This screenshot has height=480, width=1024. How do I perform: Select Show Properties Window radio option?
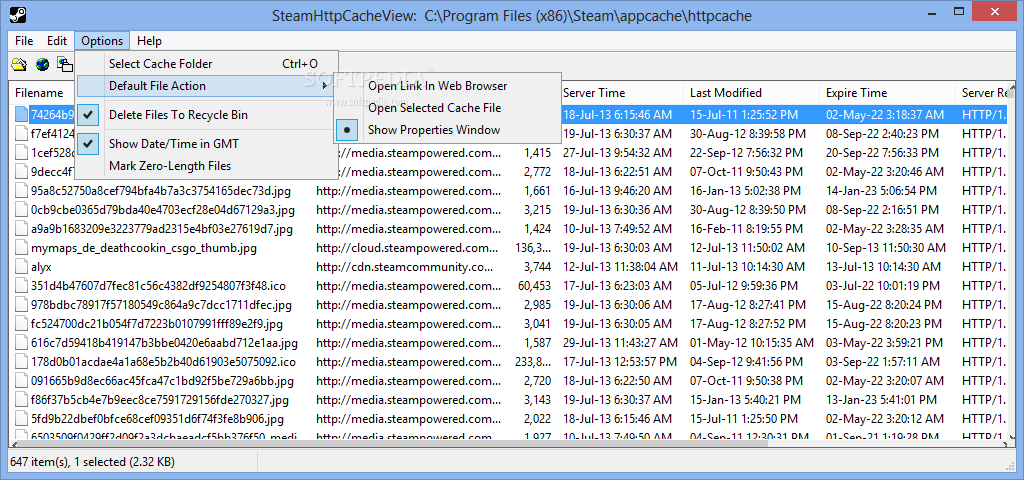447,130
